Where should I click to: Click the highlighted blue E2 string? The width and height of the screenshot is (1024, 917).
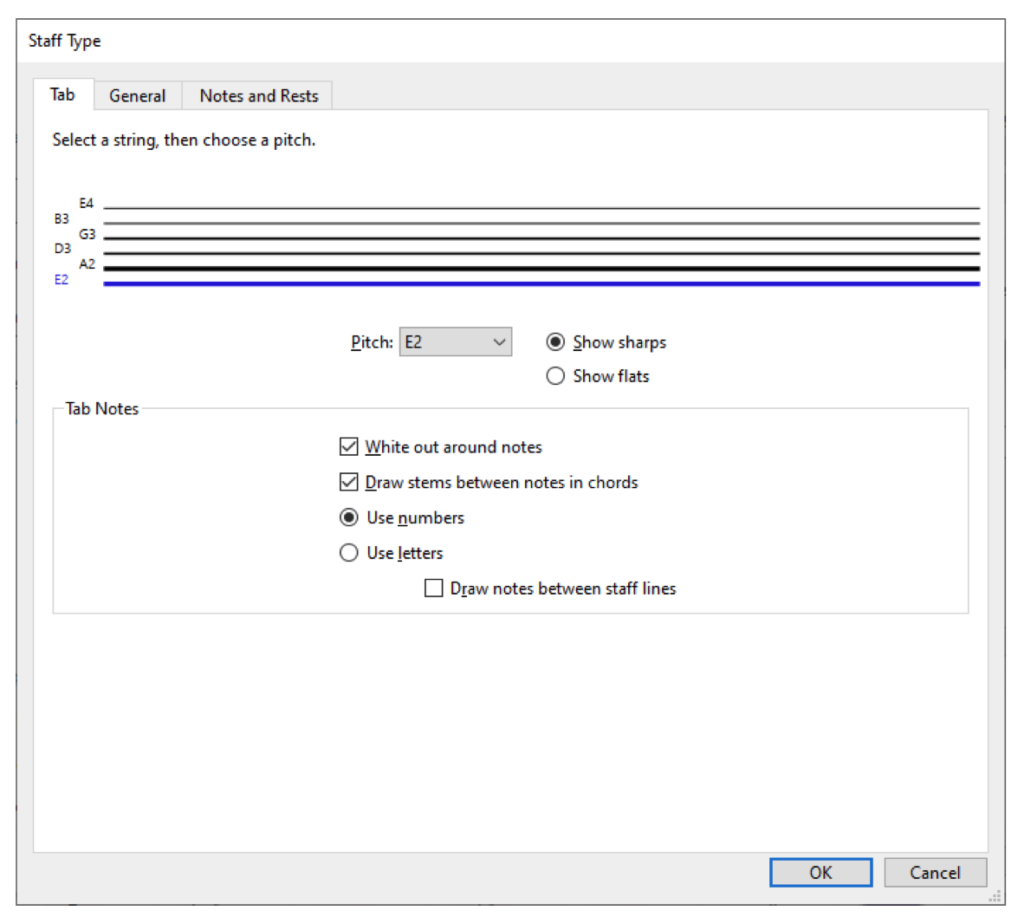[x=540, y=284]
